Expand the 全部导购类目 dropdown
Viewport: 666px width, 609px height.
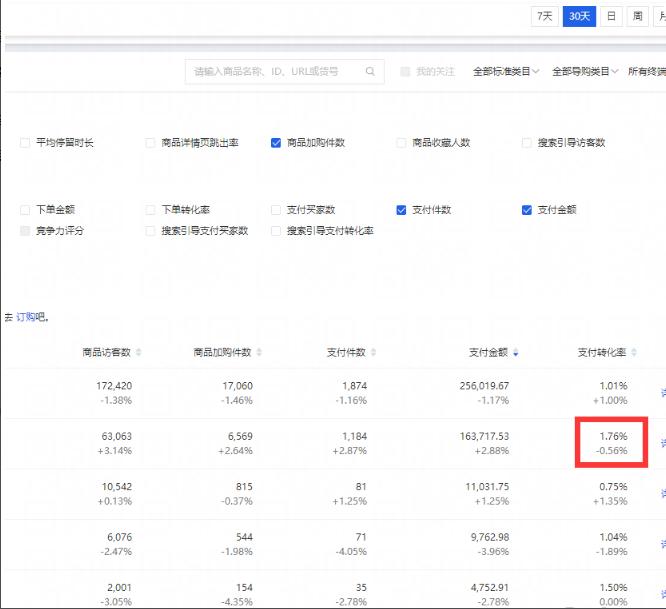tap(585, 72)
